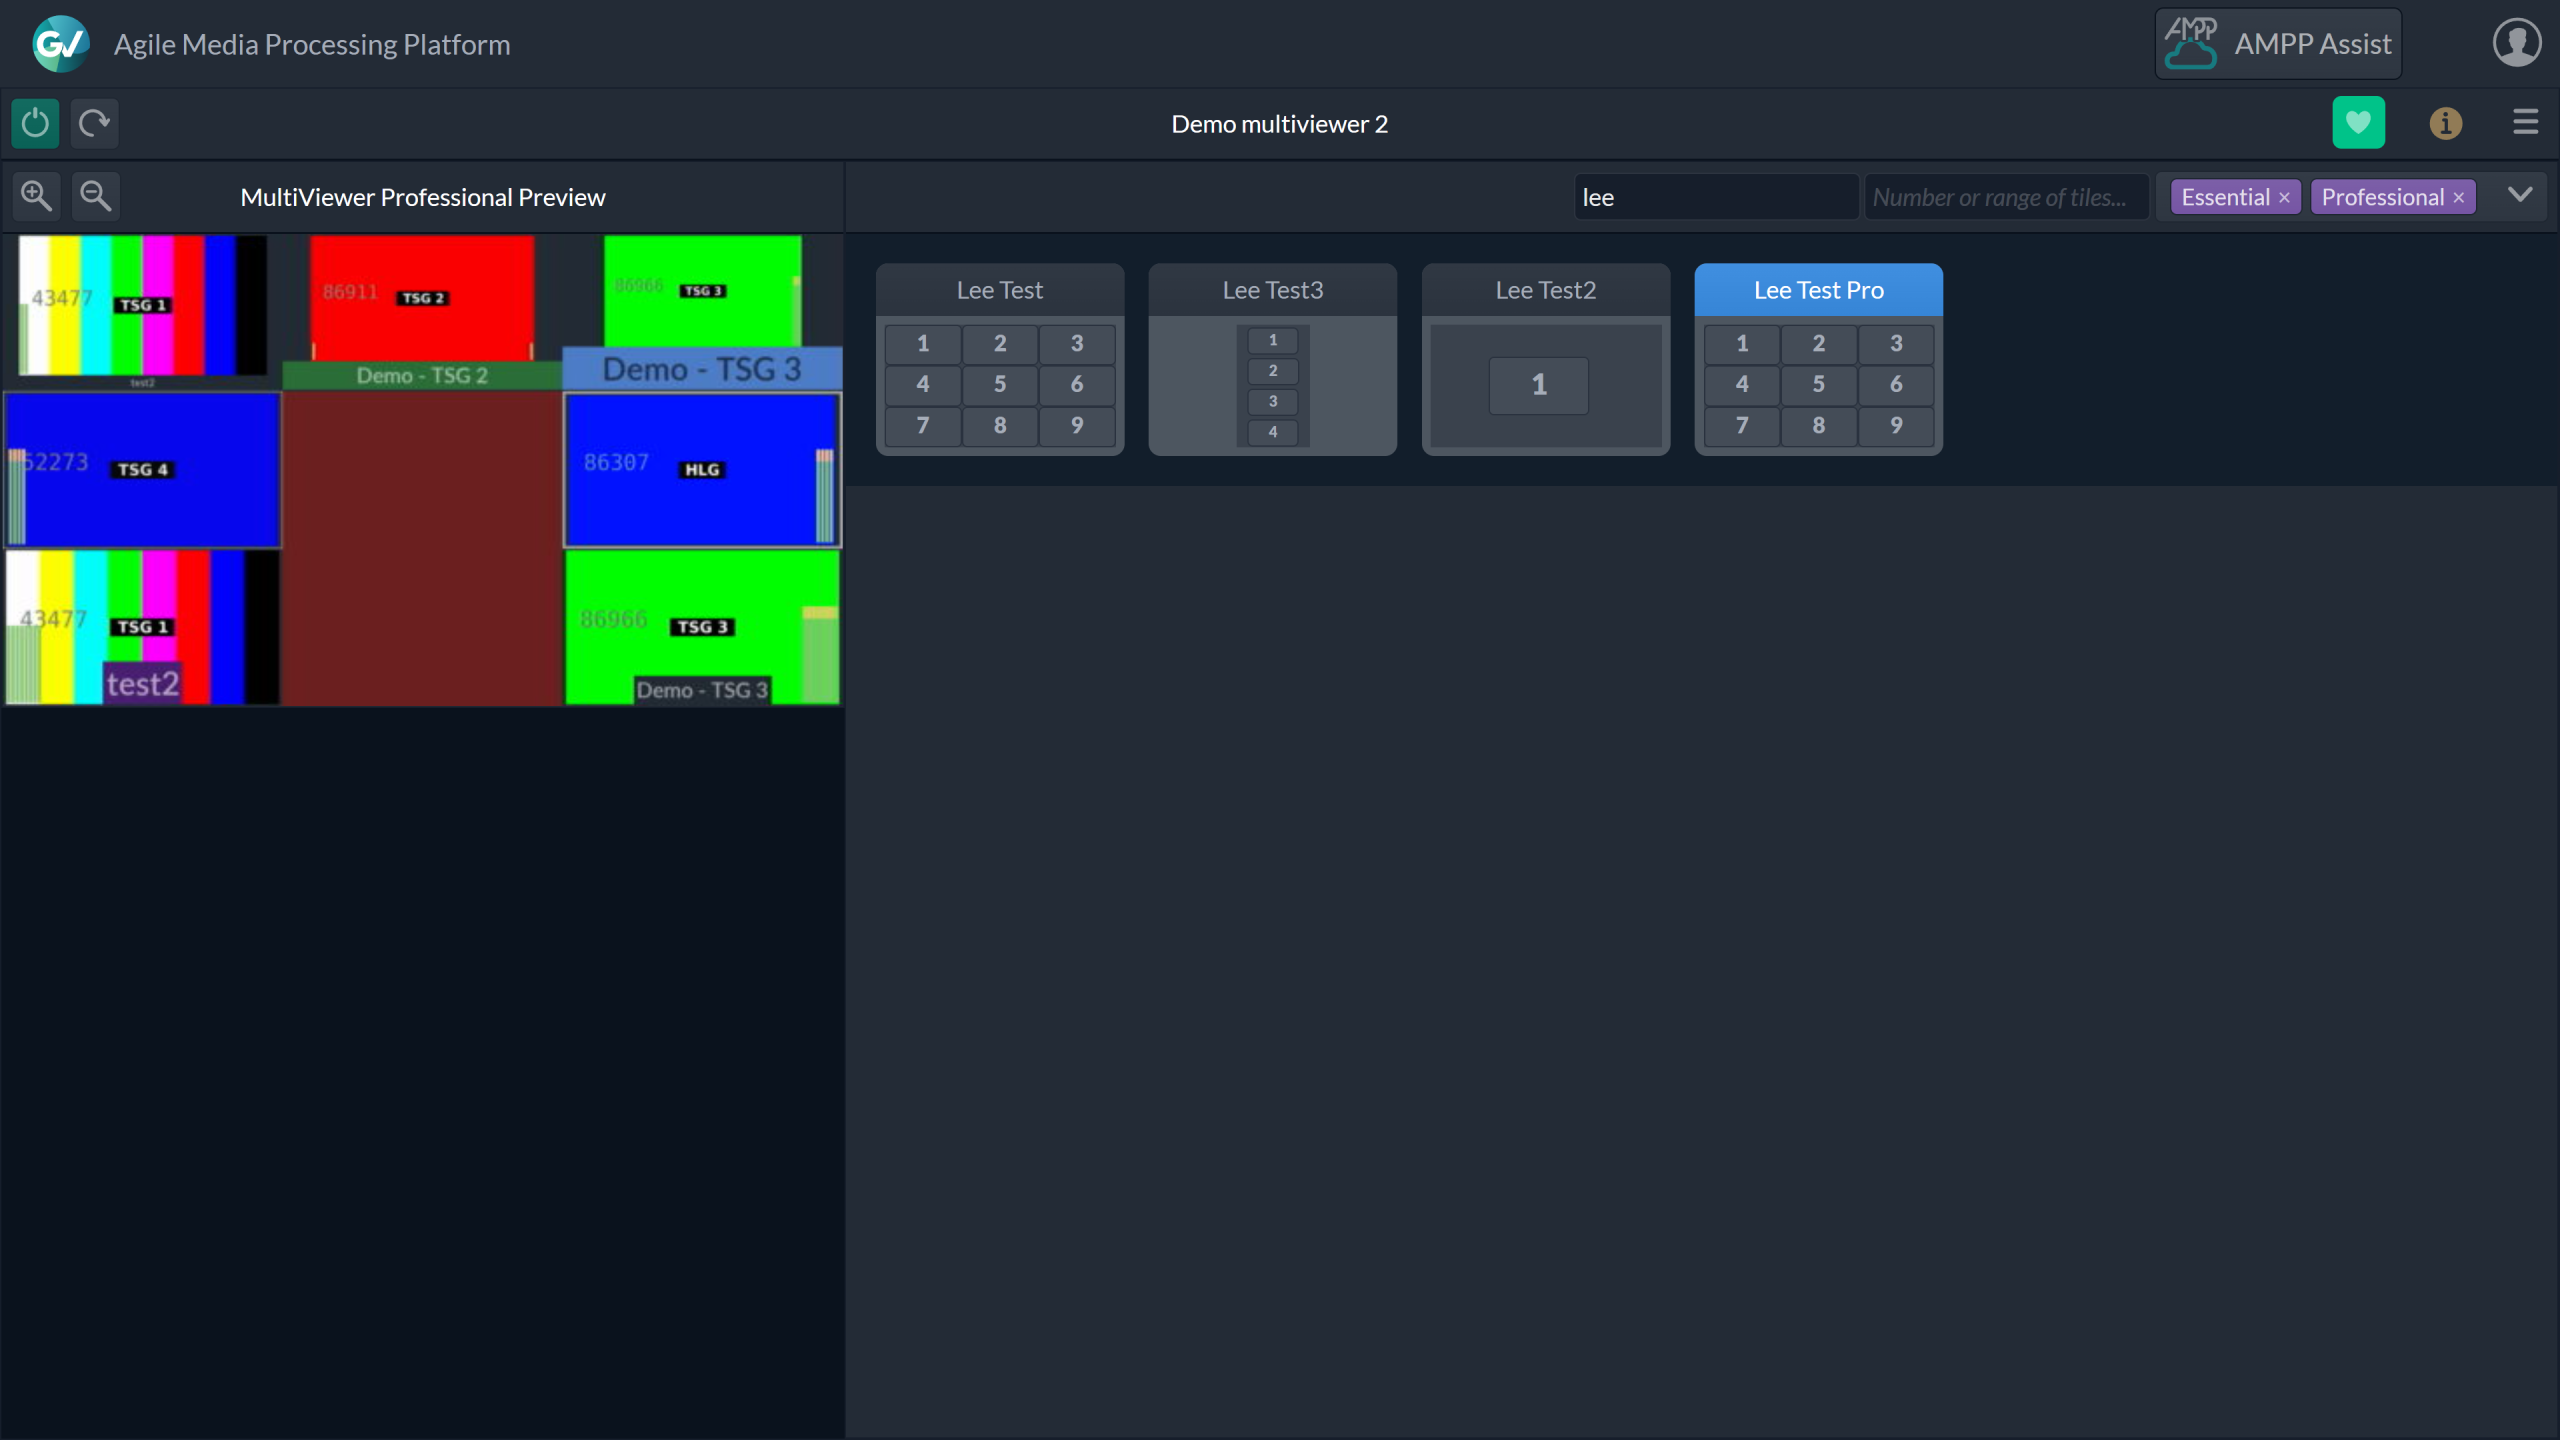
Task: Click tile 7 in Lee Test layout
Action: coord(923,426)
